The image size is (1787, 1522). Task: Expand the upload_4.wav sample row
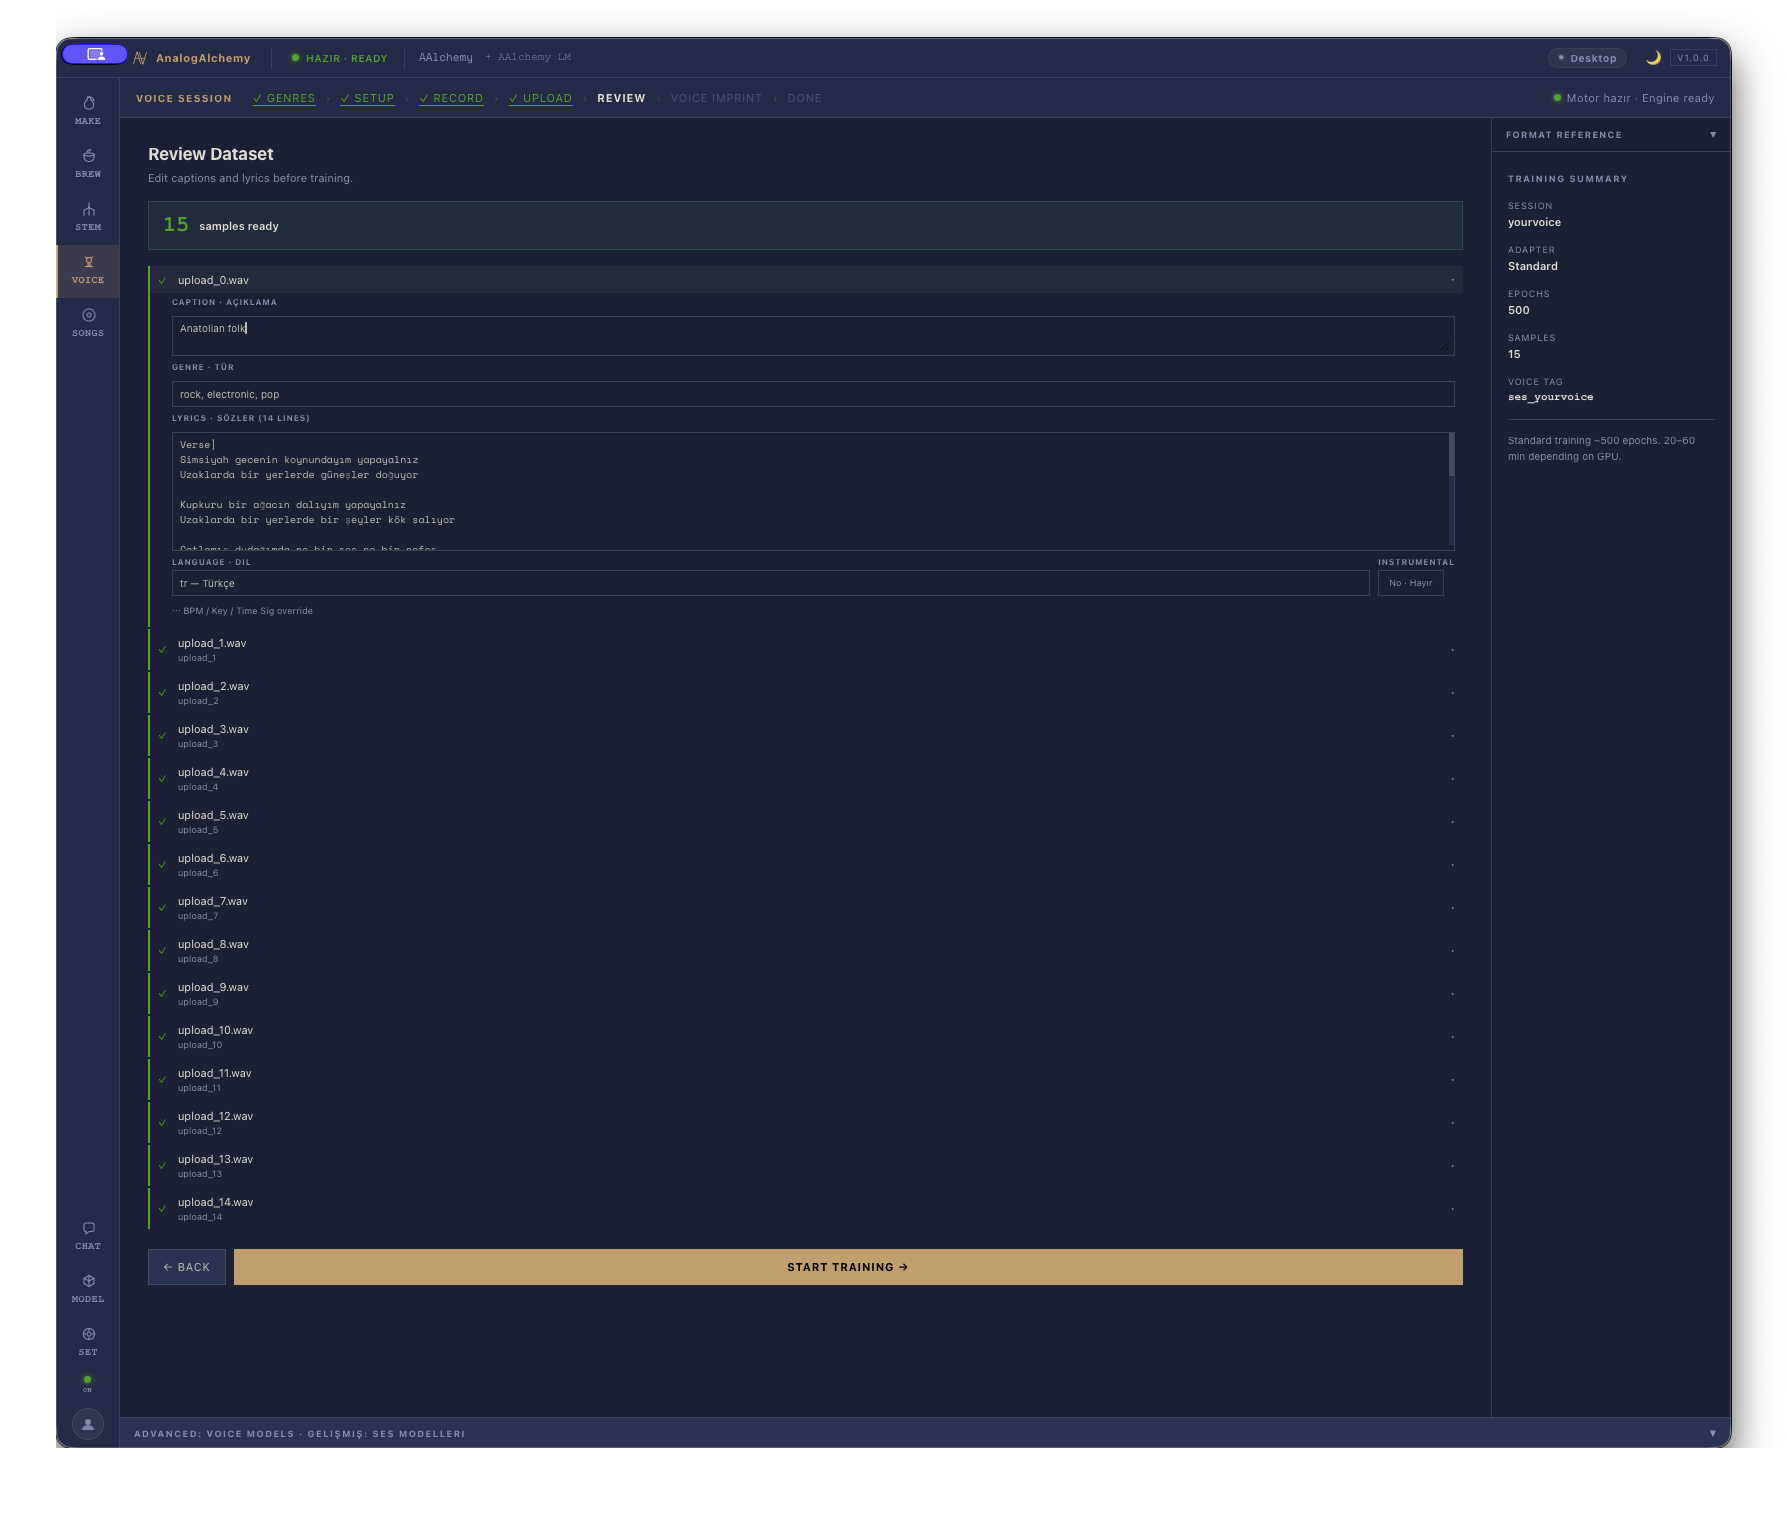click(x=805, y=779)
